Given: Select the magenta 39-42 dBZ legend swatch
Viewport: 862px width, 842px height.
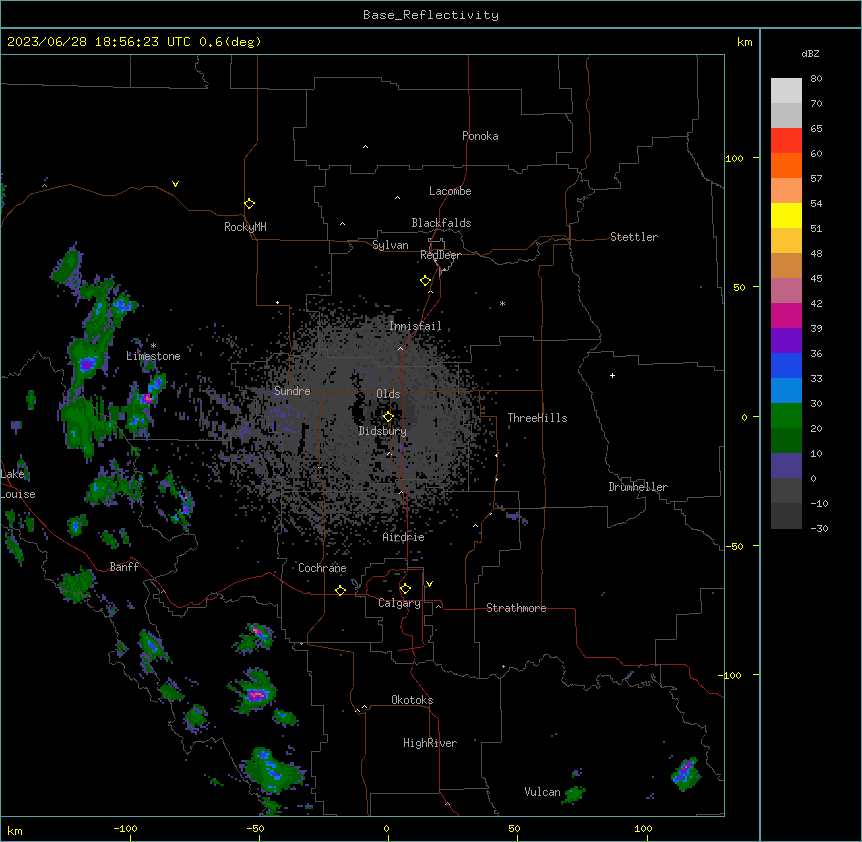Looking at the screenshot, I should (x=786, y=315).
